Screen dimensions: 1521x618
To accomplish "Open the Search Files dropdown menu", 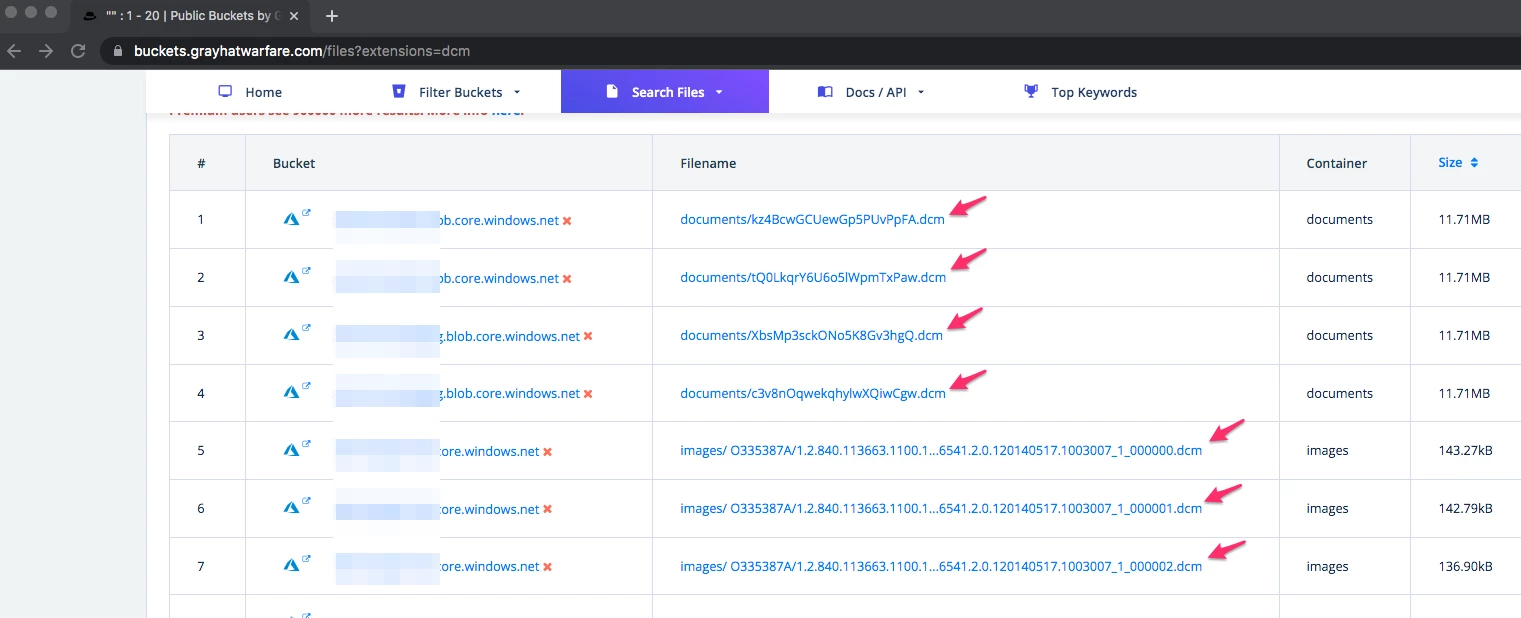I will (x=665, y=92).
